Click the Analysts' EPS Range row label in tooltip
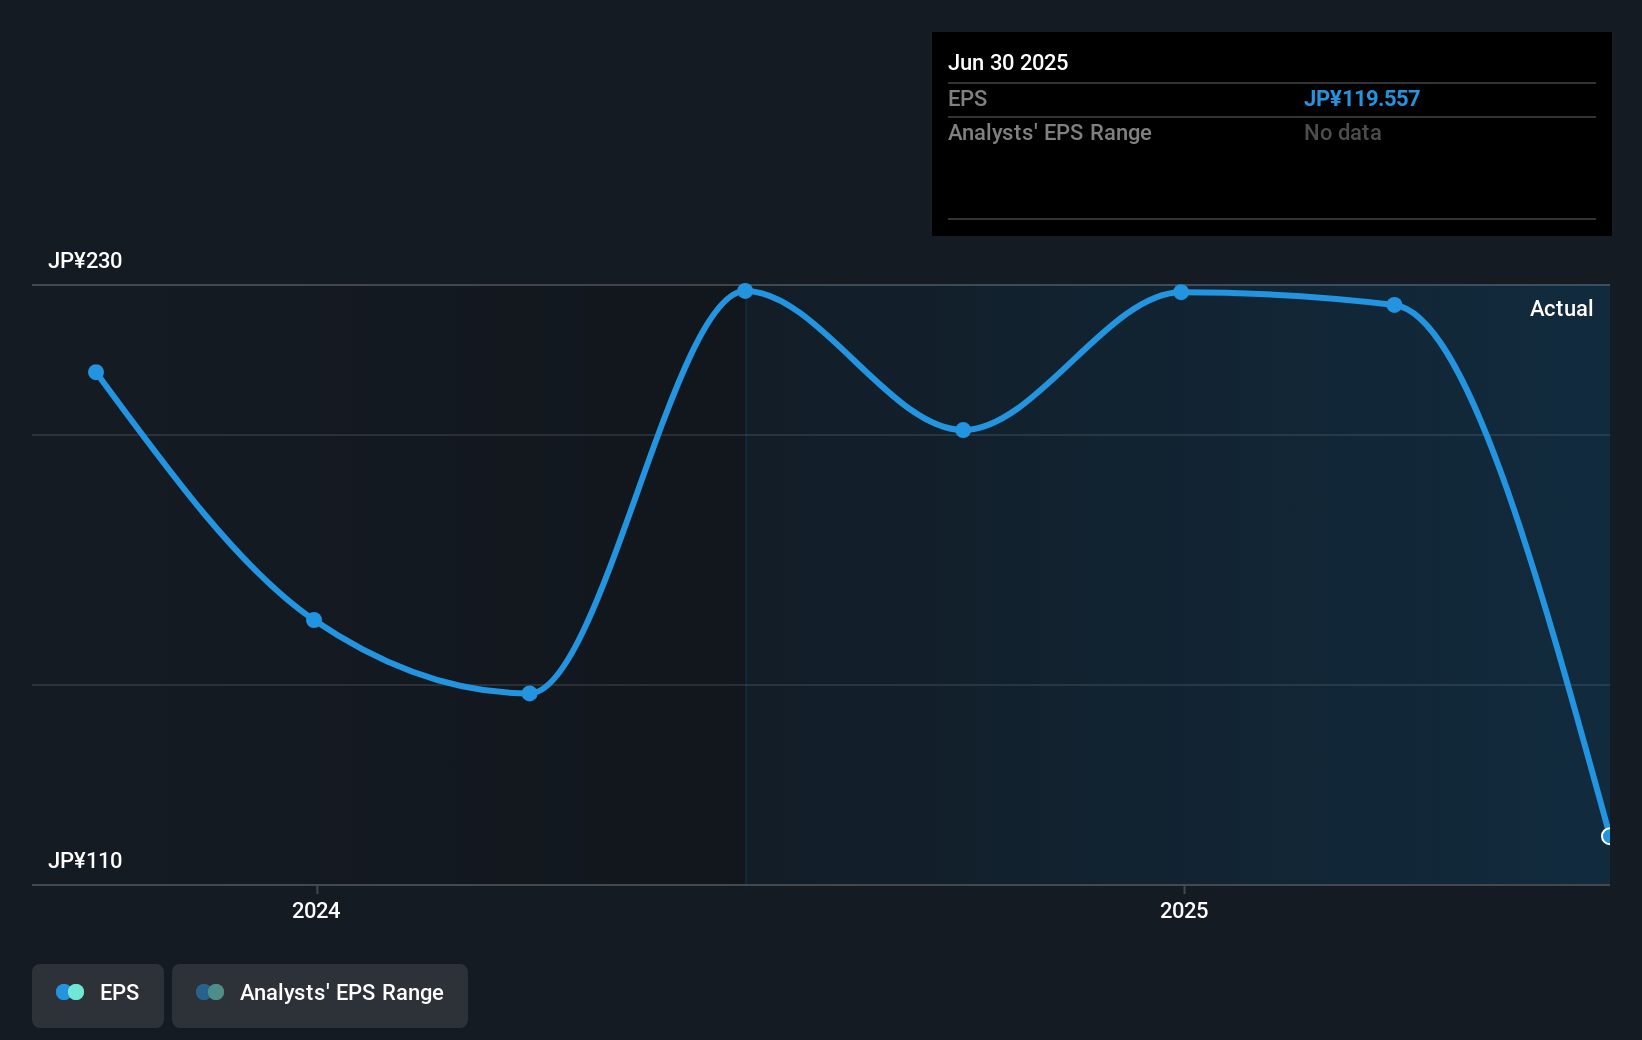The height and width of the screenshot is (1040, 1642). pyautogui.click(x=1050, y=132)
